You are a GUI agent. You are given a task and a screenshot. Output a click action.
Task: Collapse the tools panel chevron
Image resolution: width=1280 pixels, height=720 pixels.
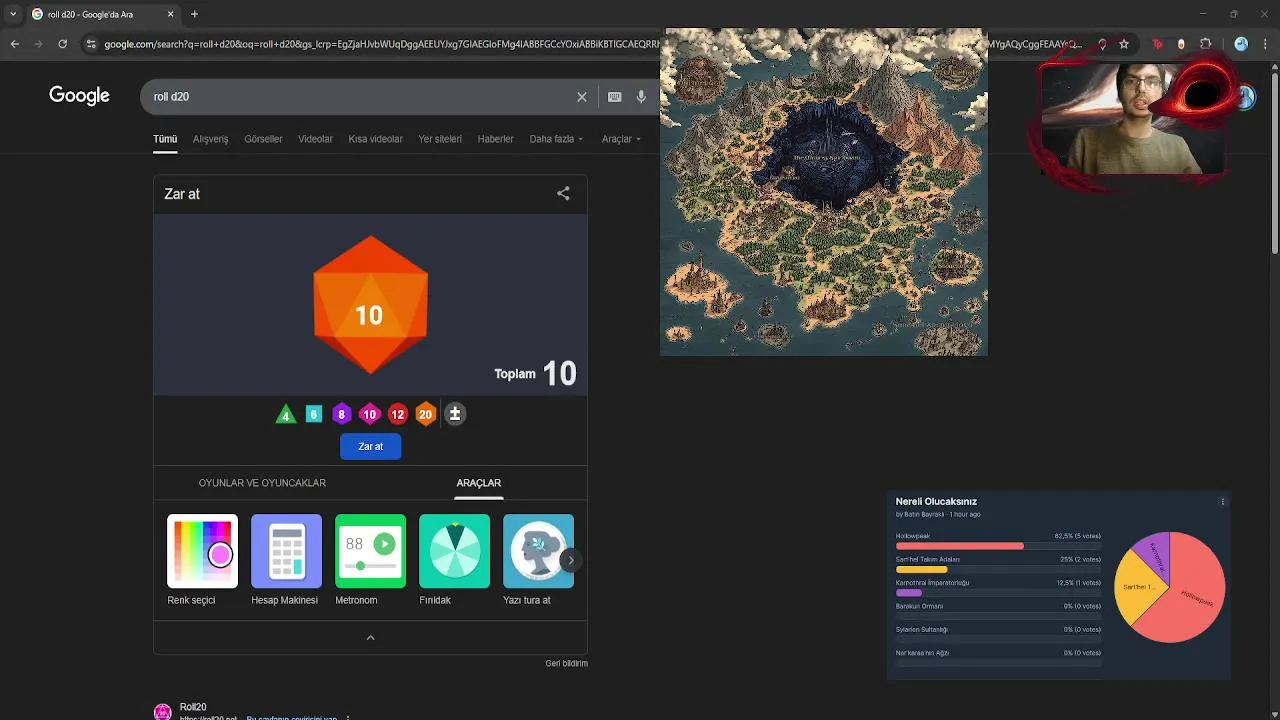point(370,638)
